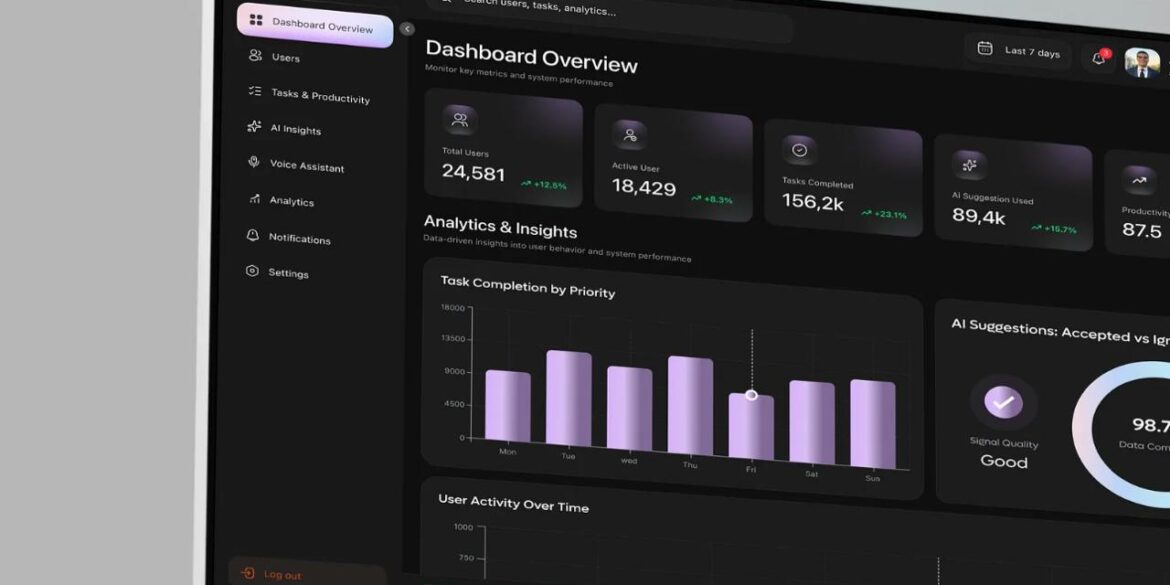Image resolution: width=1170 pixels, height=585 pixels.
Task: Click the Signal Quality checkmark icon
Action: (x=1003, y=402)
